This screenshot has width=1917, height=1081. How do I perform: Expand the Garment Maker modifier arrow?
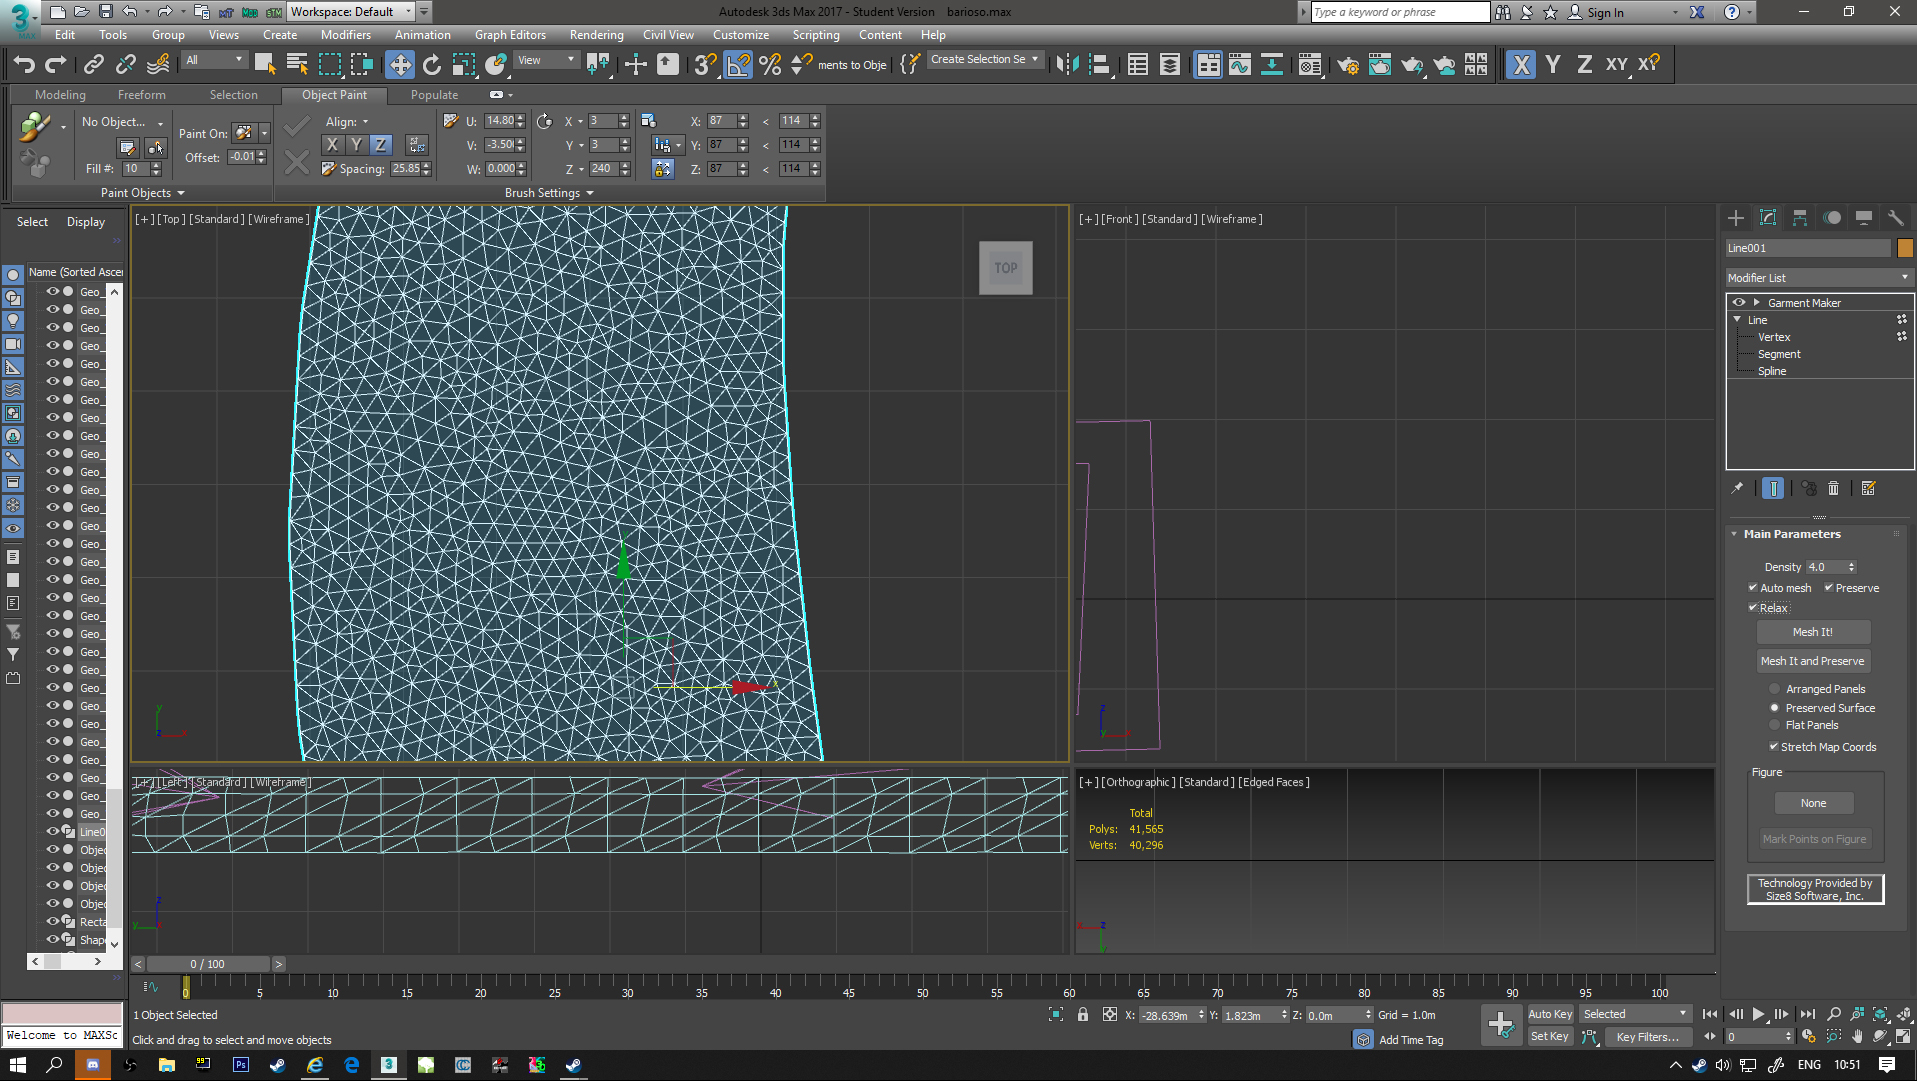click(1757, 303)
